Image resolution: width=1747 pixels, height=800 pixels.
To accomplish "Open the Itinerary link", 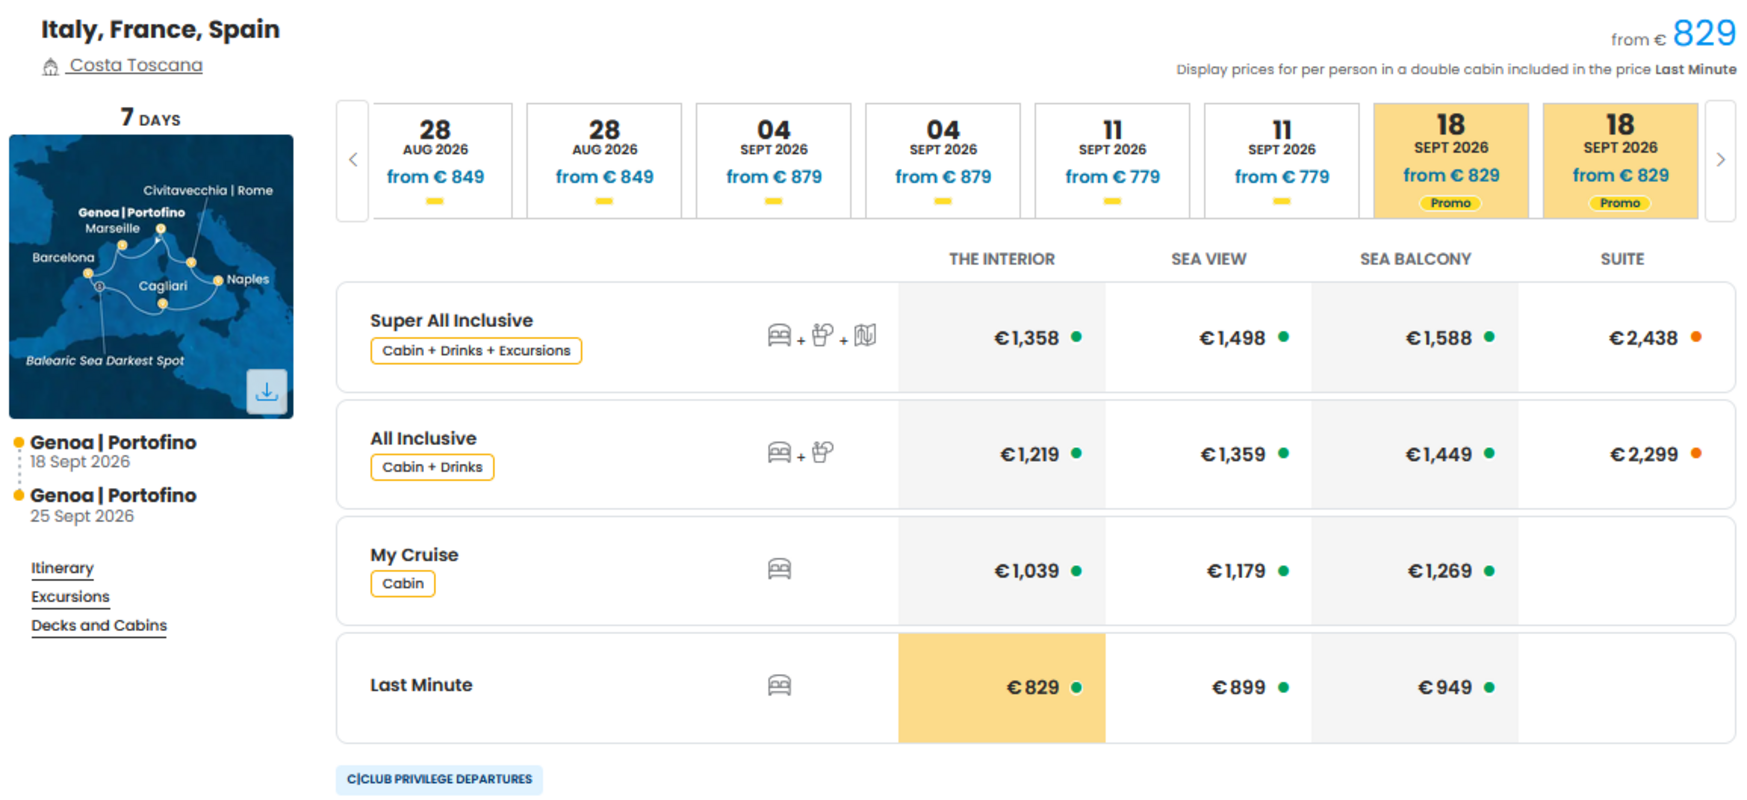I will point(62,568).
